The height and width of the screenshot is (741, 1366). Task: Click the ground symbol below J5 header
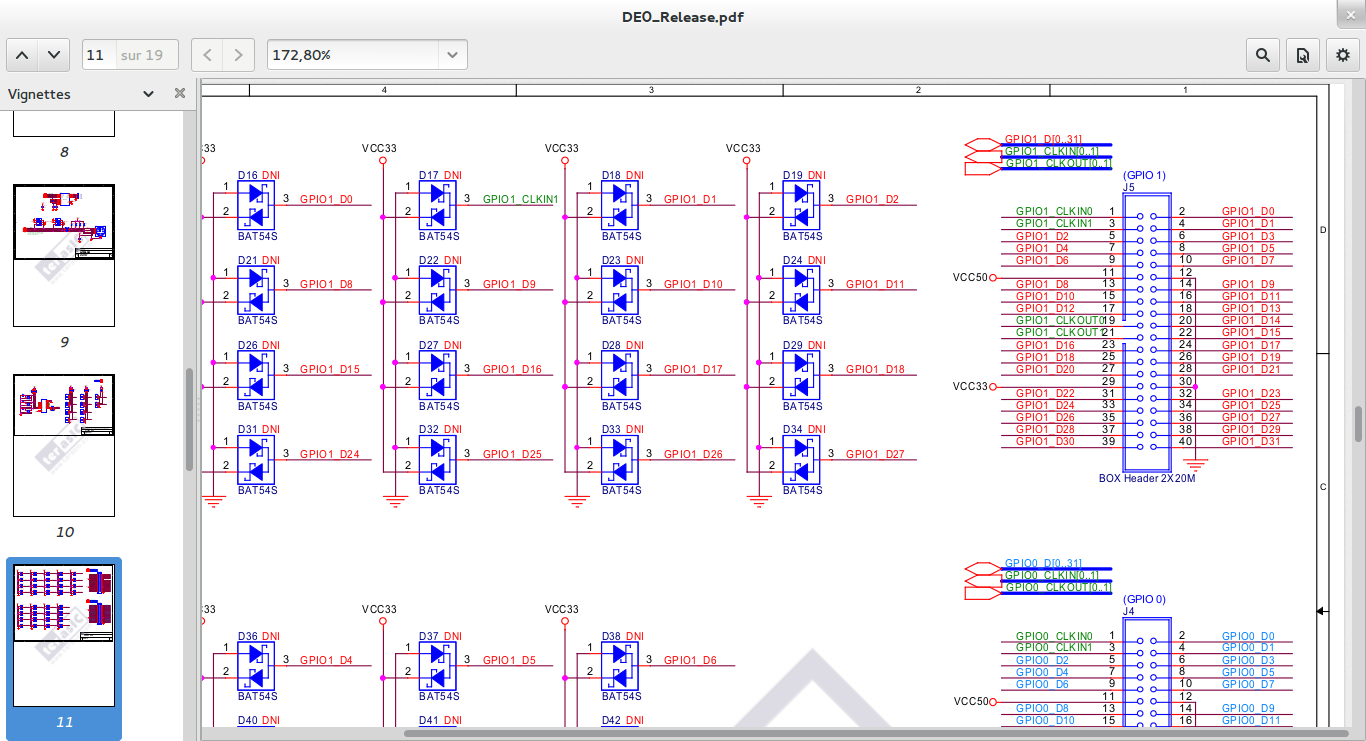coord(1196,465)
